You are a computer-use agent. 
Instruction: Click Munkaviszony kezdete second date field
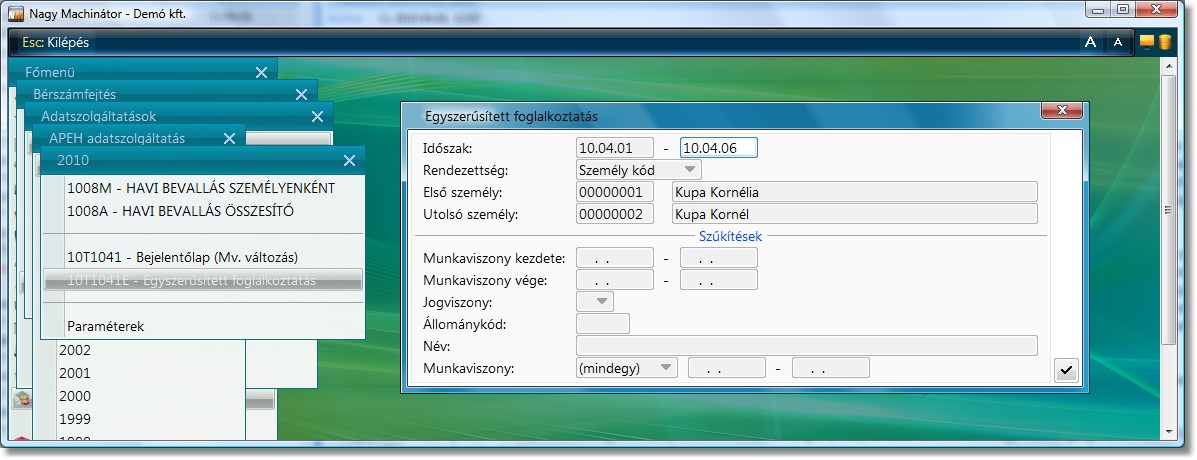719,258
